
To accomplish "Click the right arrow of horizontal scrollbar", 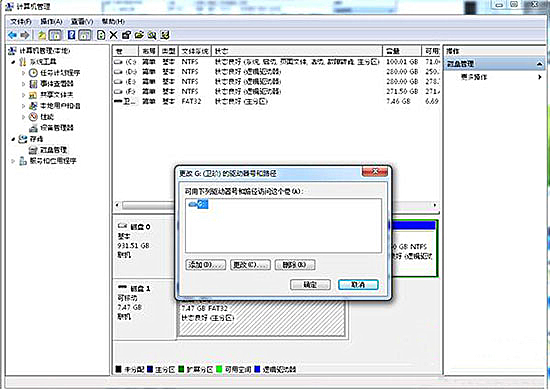I will 435,205.
